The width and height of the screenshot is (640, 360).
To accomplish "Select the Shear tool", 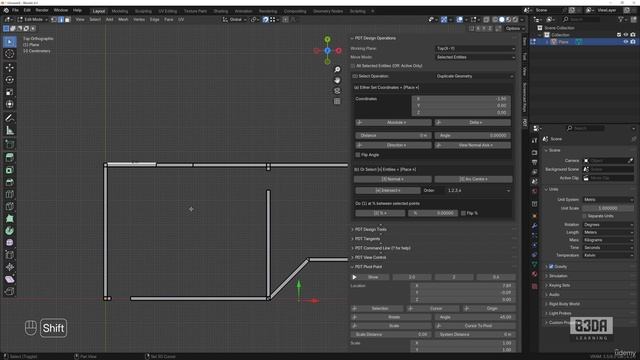I will point(9,280).
